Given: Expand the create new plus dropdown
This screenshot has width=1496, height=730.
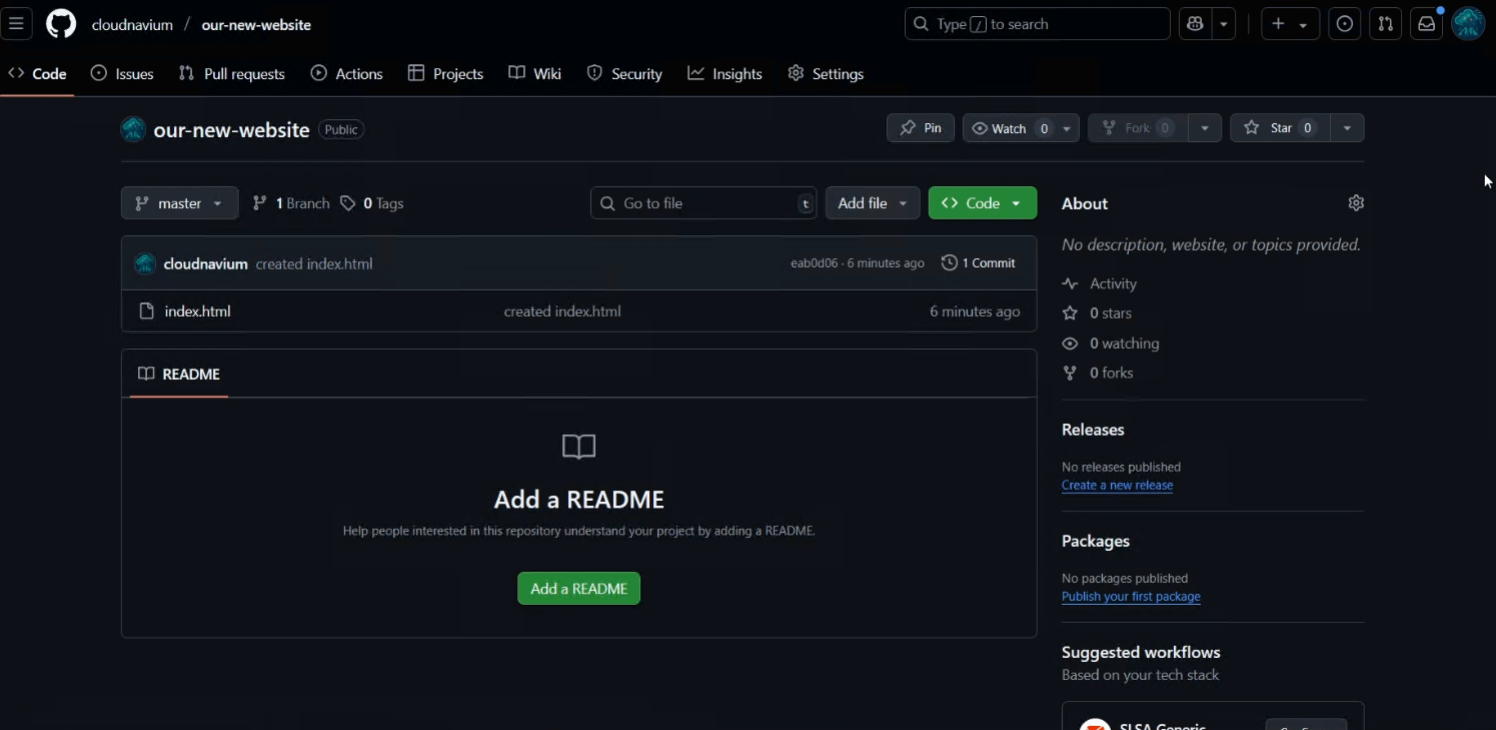Looking at the screenshot, I should 1290,24.
